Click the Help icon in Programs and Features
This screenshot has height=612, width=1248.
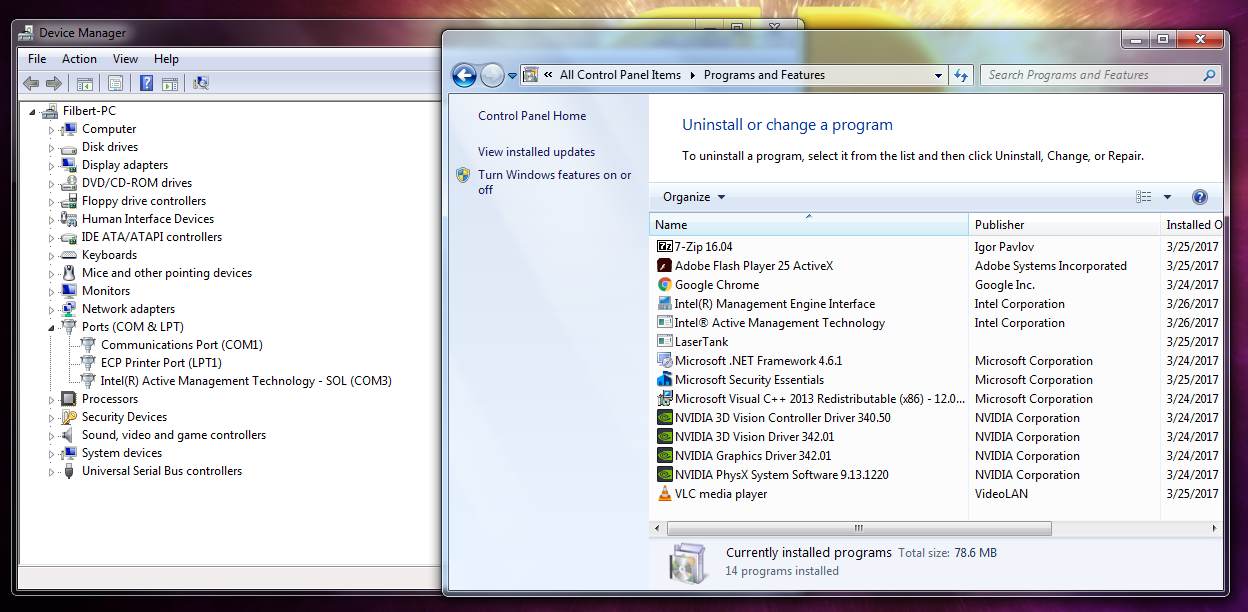[1200, 197]
